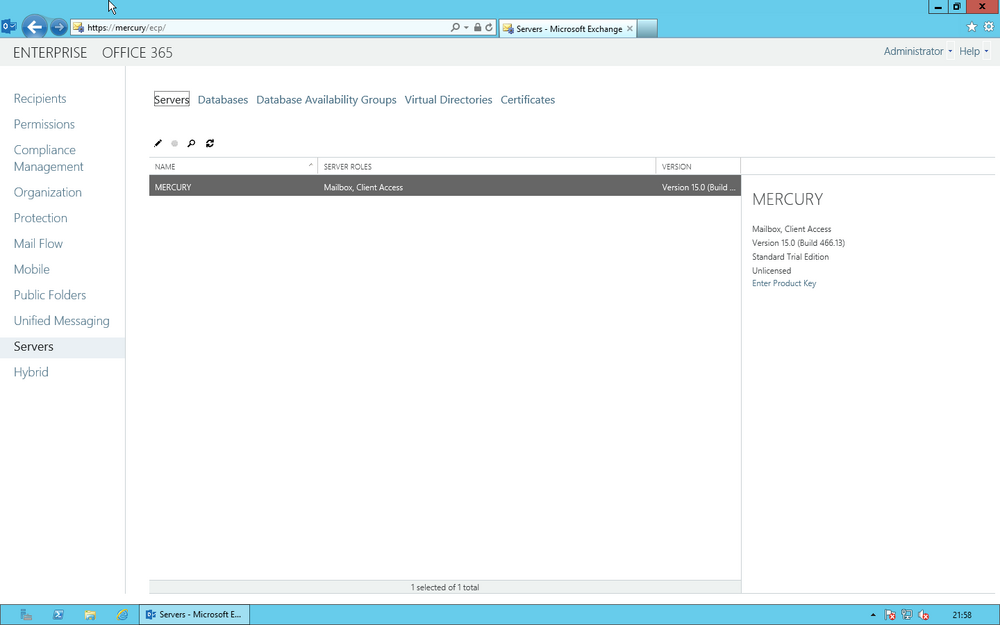This screenshot has width=1000, height=625.
Task: Open the search magnifier in the servers toolbar
Action: (x=191, y=143)
